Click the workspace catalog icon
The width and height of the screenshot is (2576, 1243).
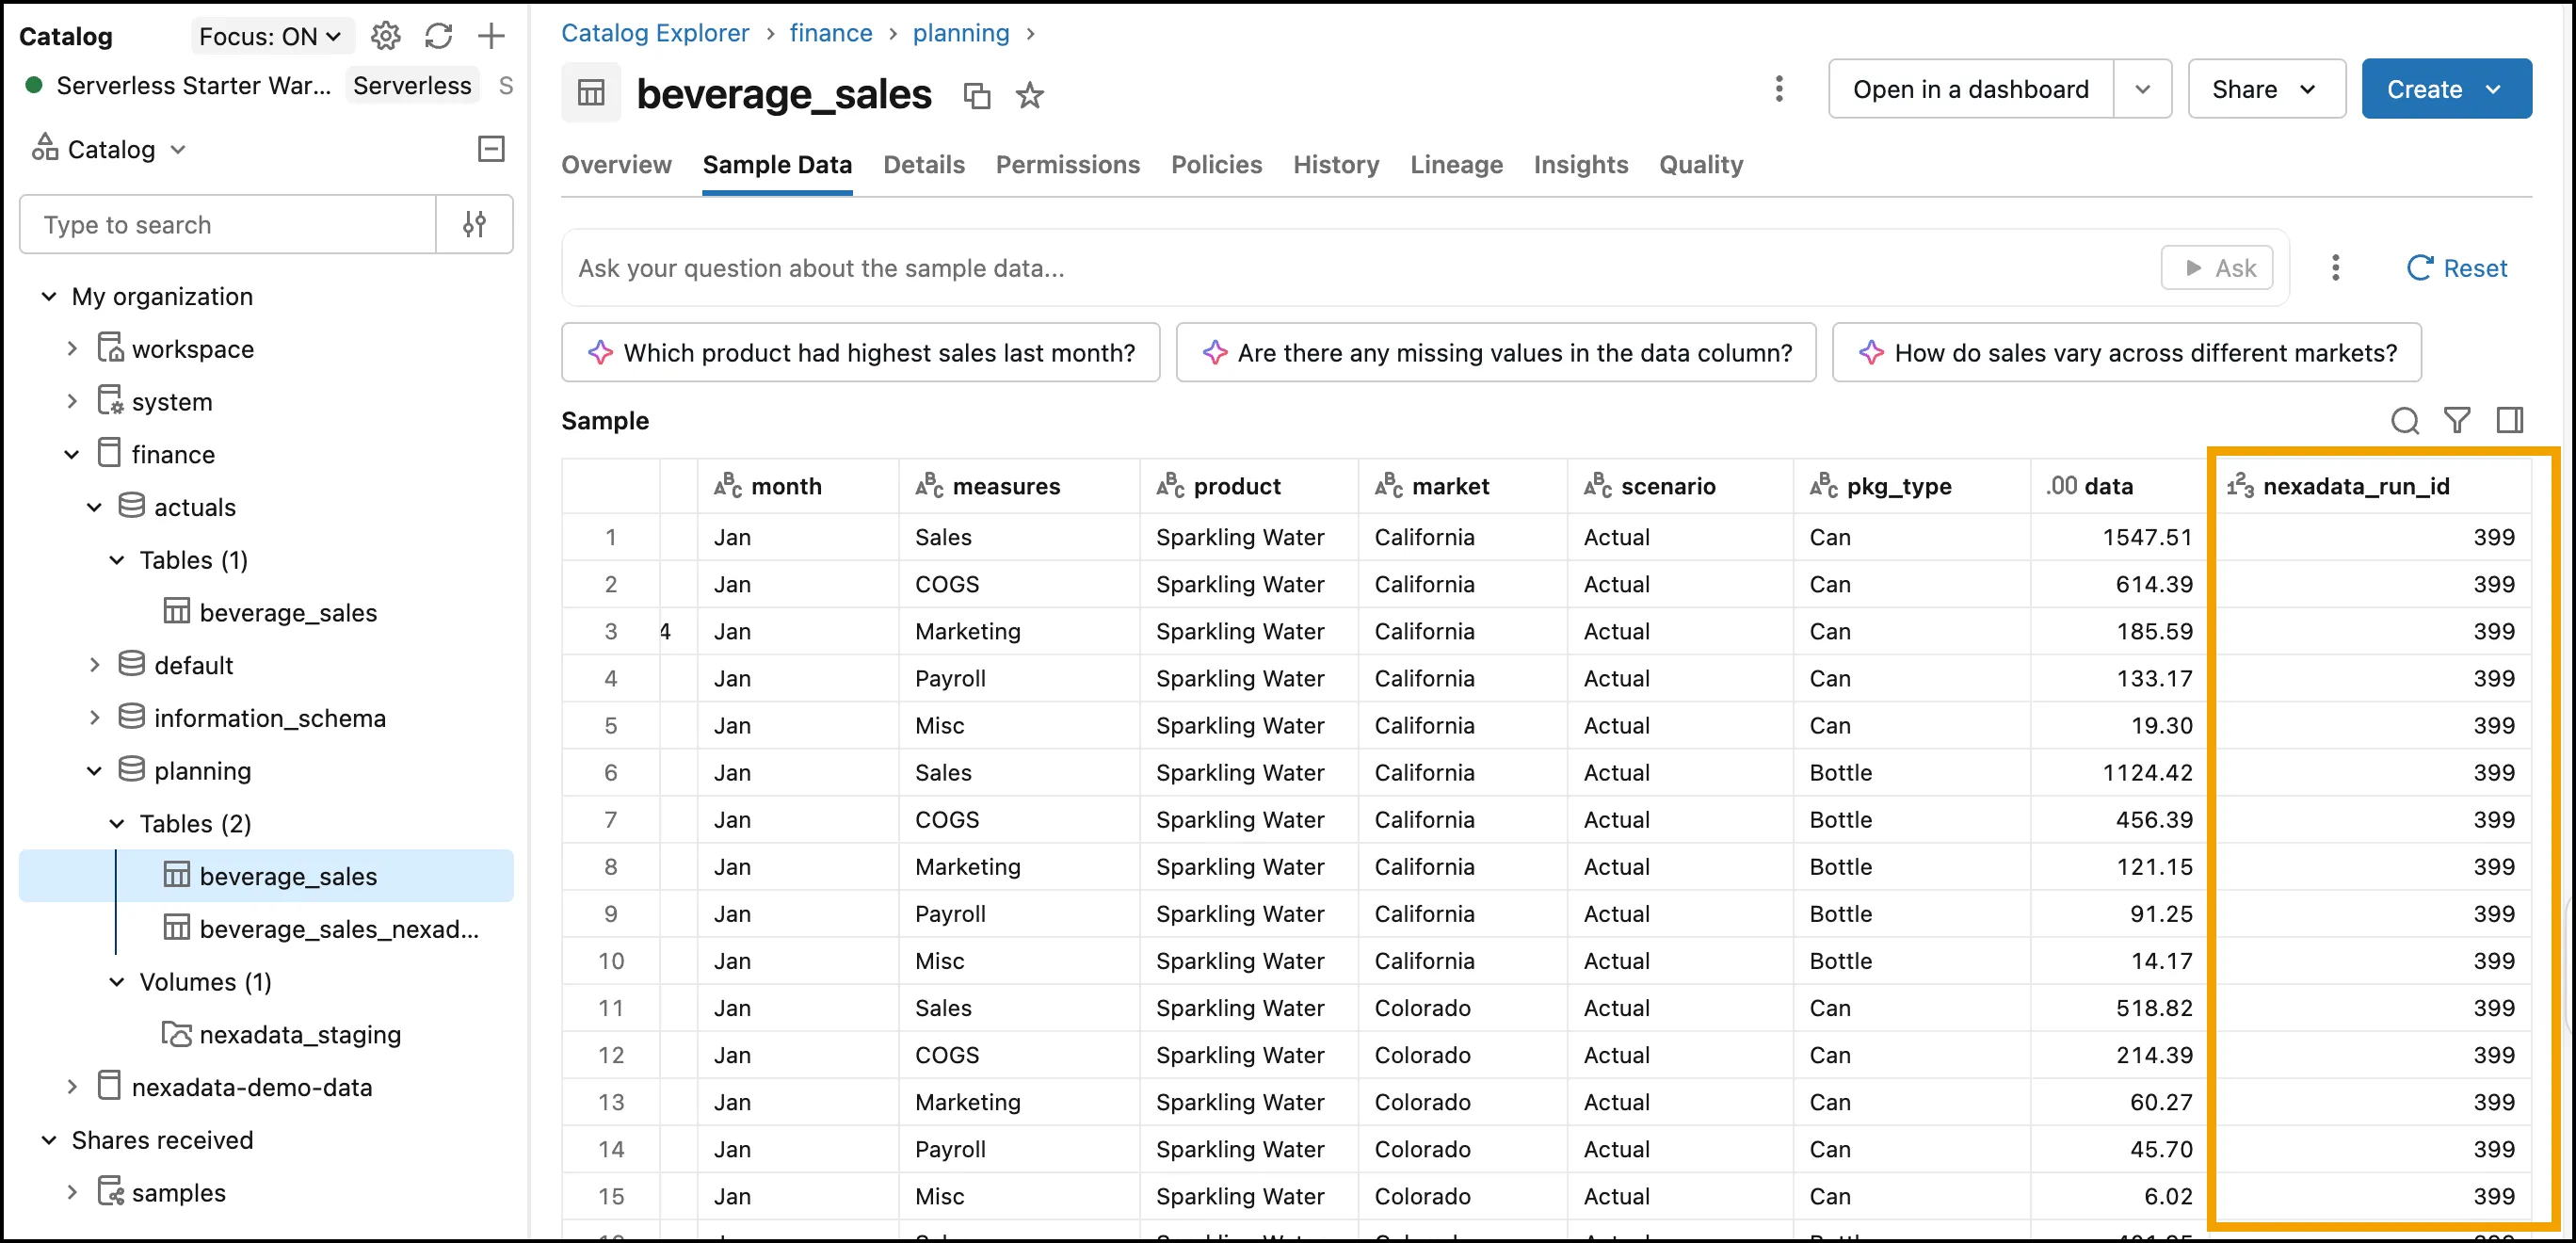click(110, 348)
